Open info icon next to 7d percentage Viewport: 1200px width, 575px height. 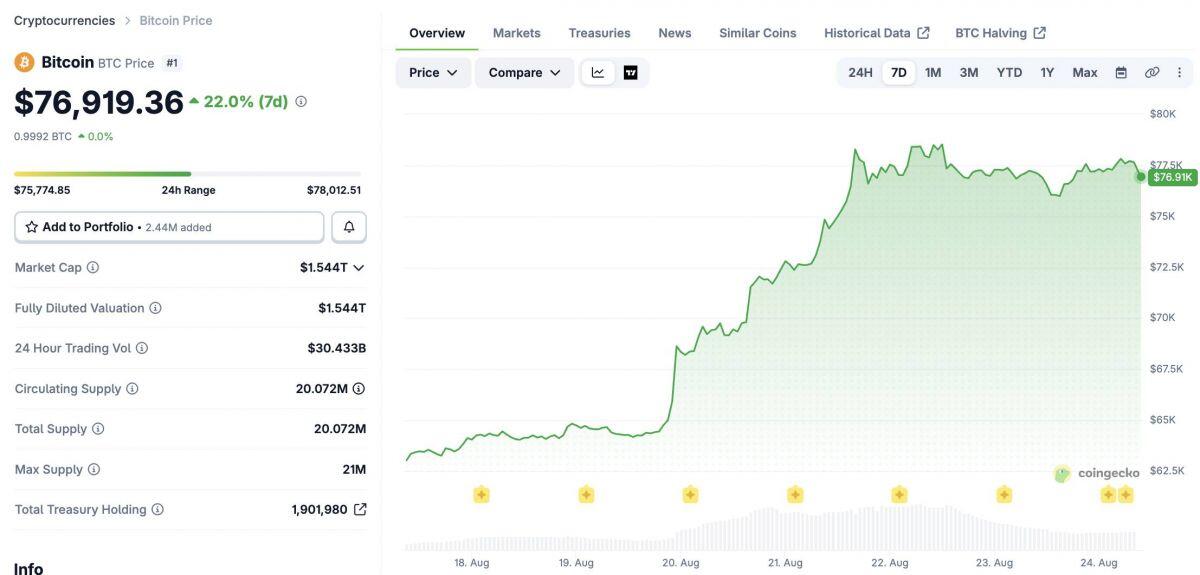coord(301,101)
